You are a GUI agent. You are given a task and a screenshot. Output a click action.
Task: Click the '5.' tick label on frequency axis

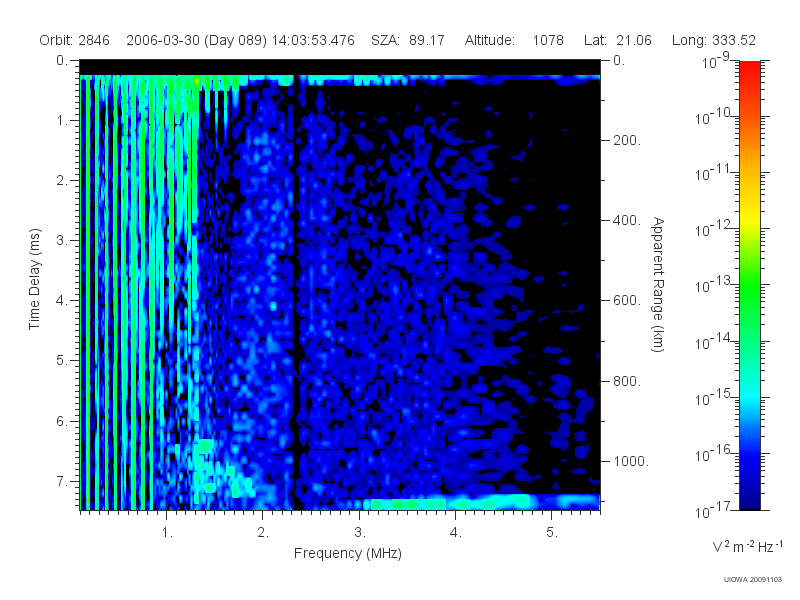click(x=552, y=533)
